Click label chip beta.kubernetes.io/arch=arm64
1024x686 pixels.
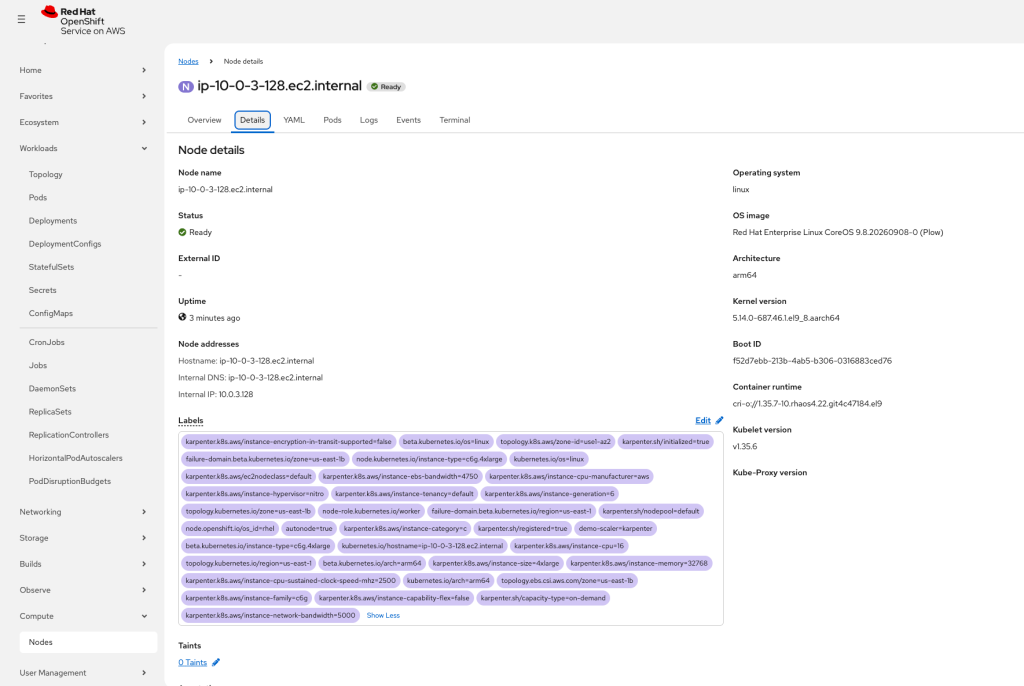coord(372,563)
